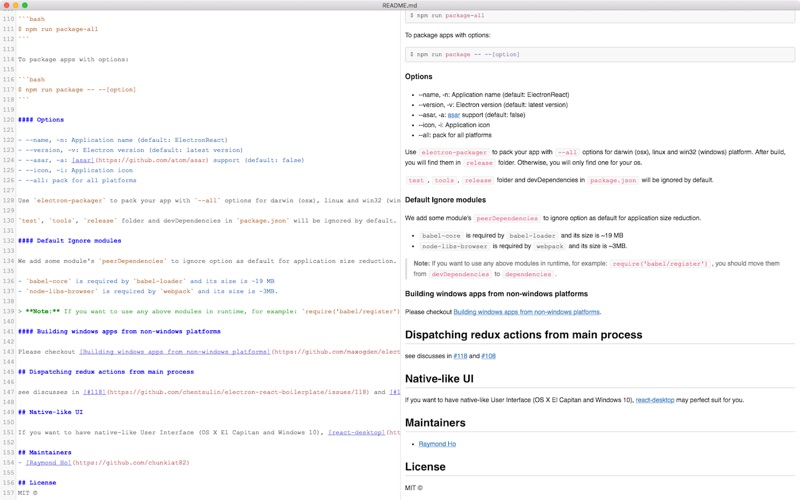Click line number 120 in the gutter
Screen dimensions: 800x500
(8, 120)
